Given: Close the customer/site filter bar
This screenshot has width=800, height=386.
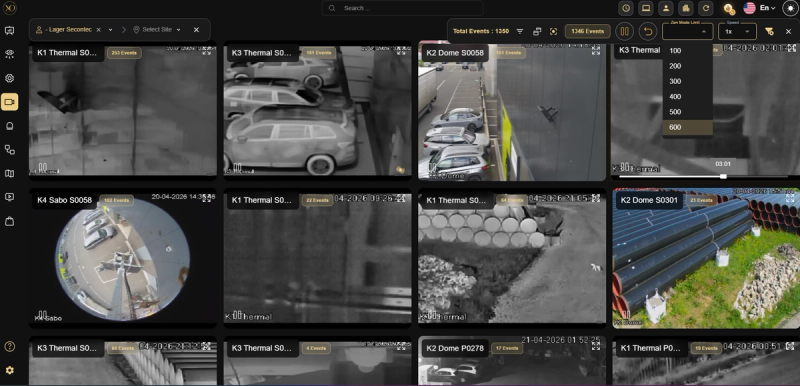Looking at the screenshot, I should pos(196,30).
